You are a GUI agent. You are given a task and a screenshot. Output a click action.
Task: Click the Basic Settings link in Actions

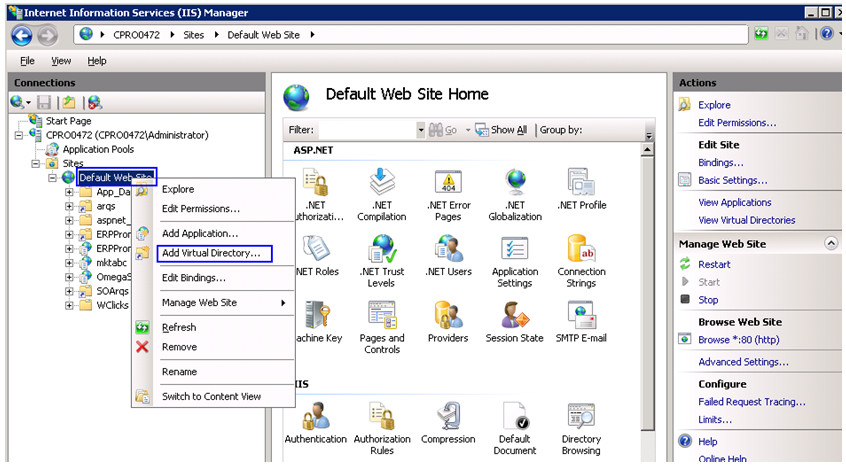[x=732, y=180]
